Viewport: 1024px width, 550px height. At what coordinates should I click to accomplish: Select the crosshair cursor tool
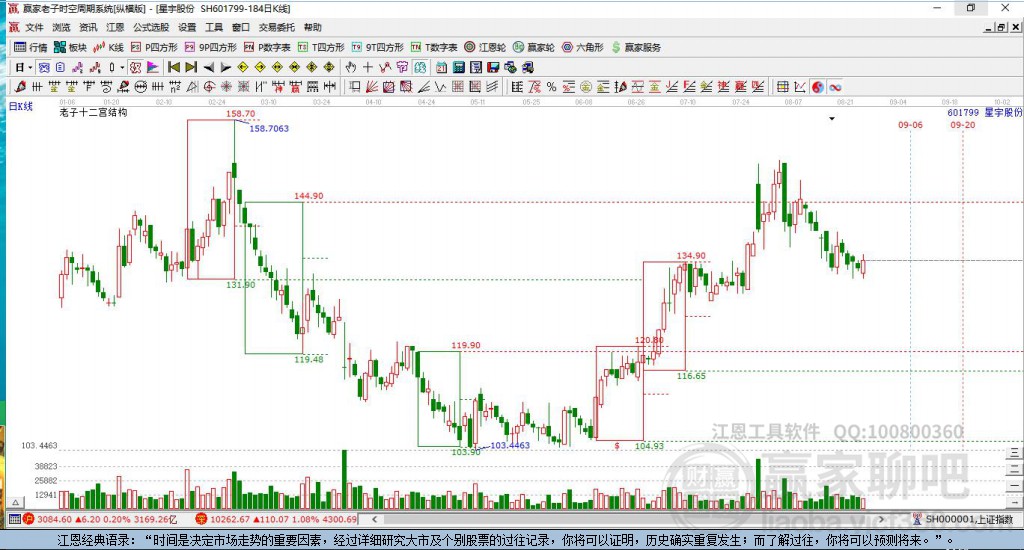[x=368, y=67]
